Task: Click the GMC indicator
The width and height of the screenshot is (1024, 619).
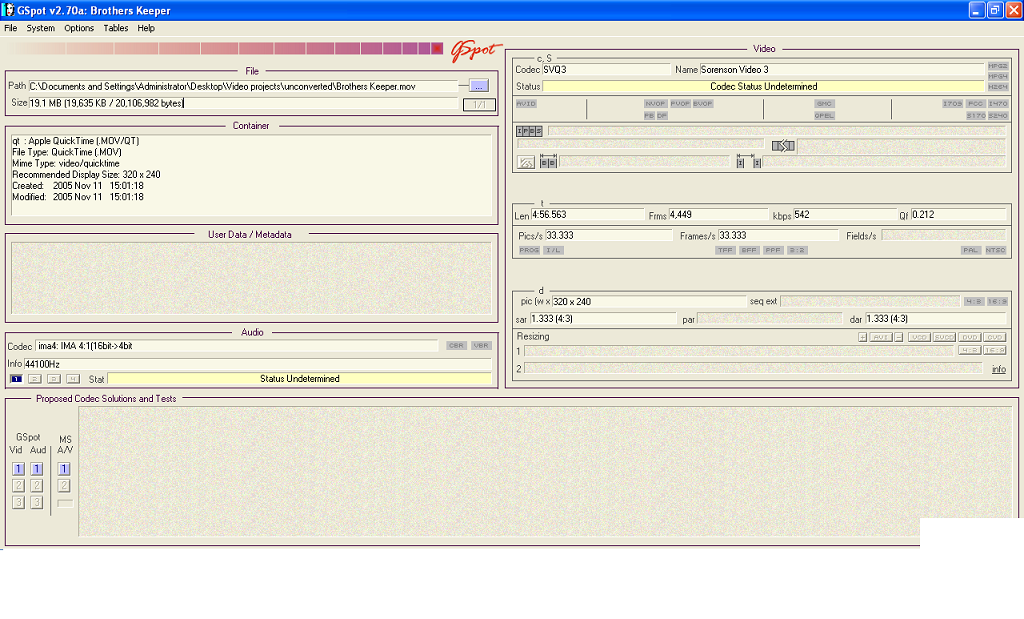Action: click(824, 104)
